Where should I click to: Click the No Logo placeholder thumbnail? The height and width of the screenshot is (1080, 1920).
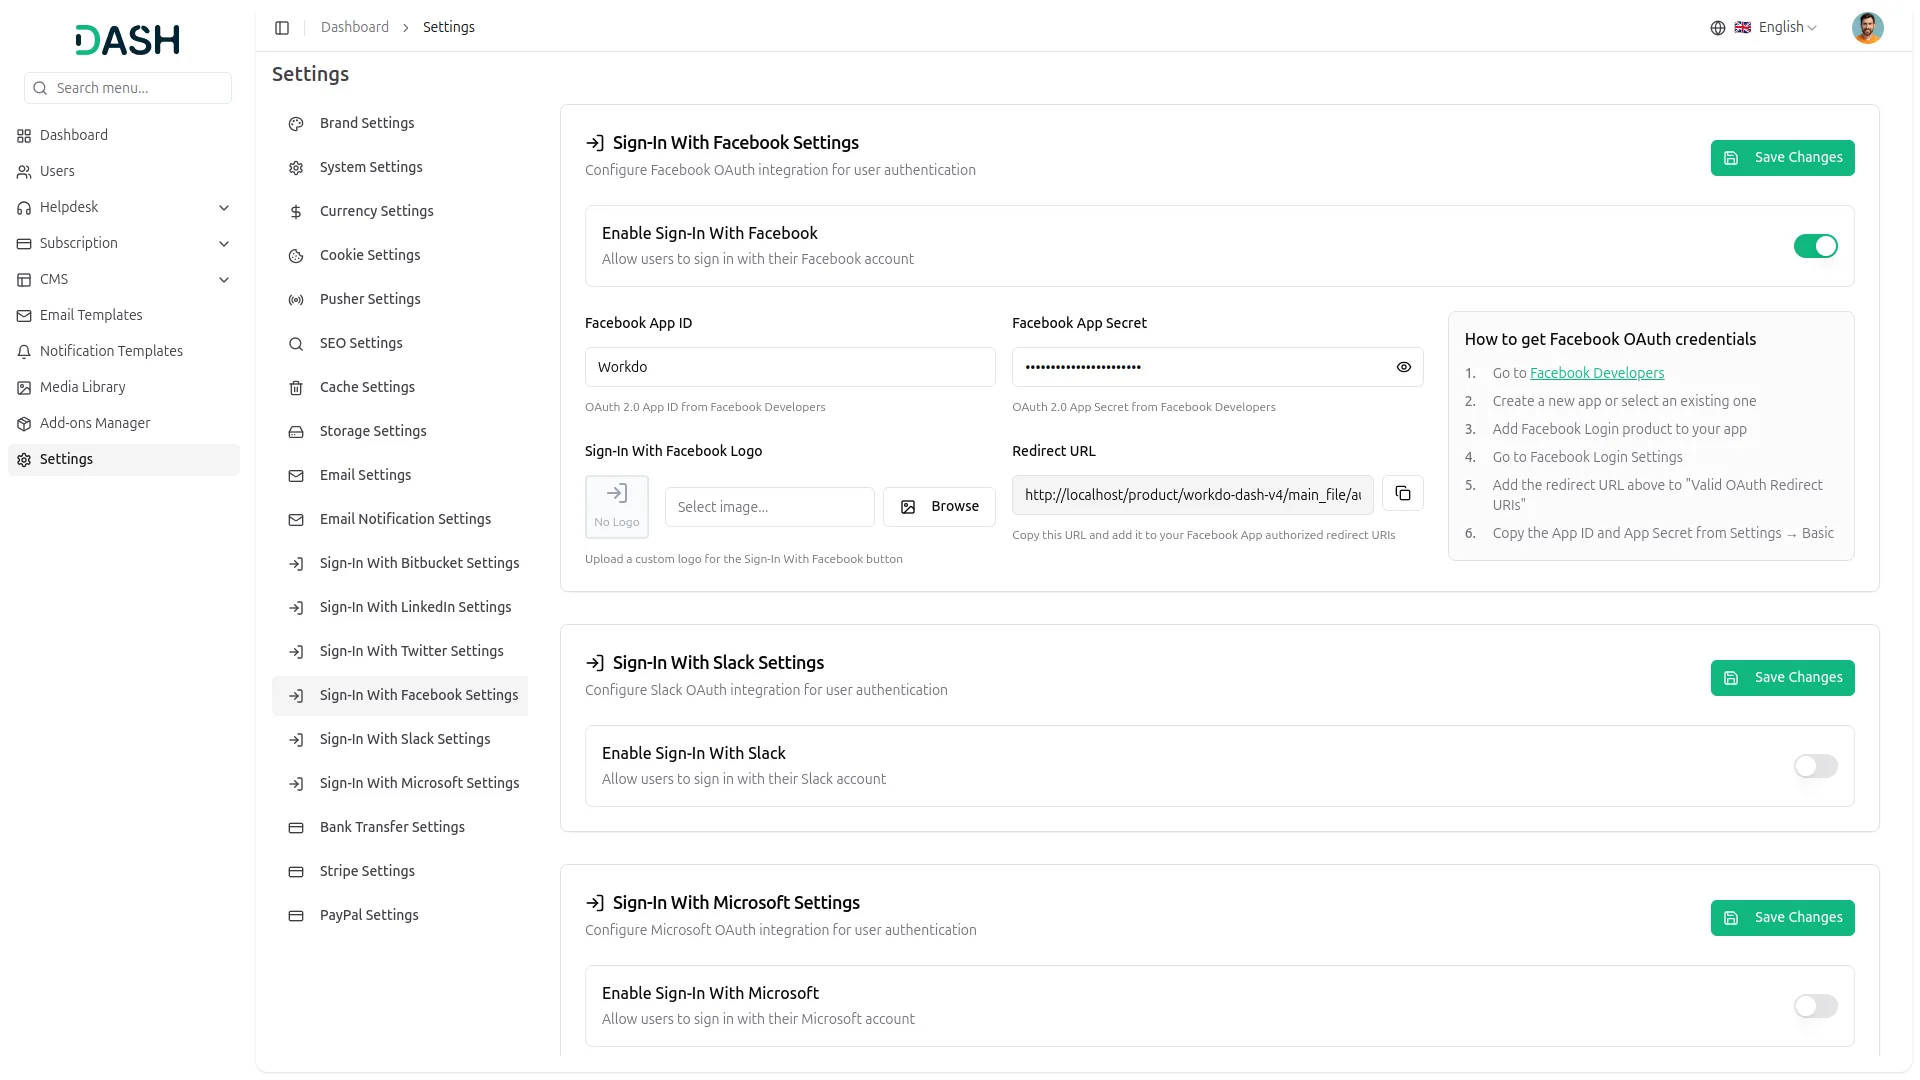(x=616, y=507)
